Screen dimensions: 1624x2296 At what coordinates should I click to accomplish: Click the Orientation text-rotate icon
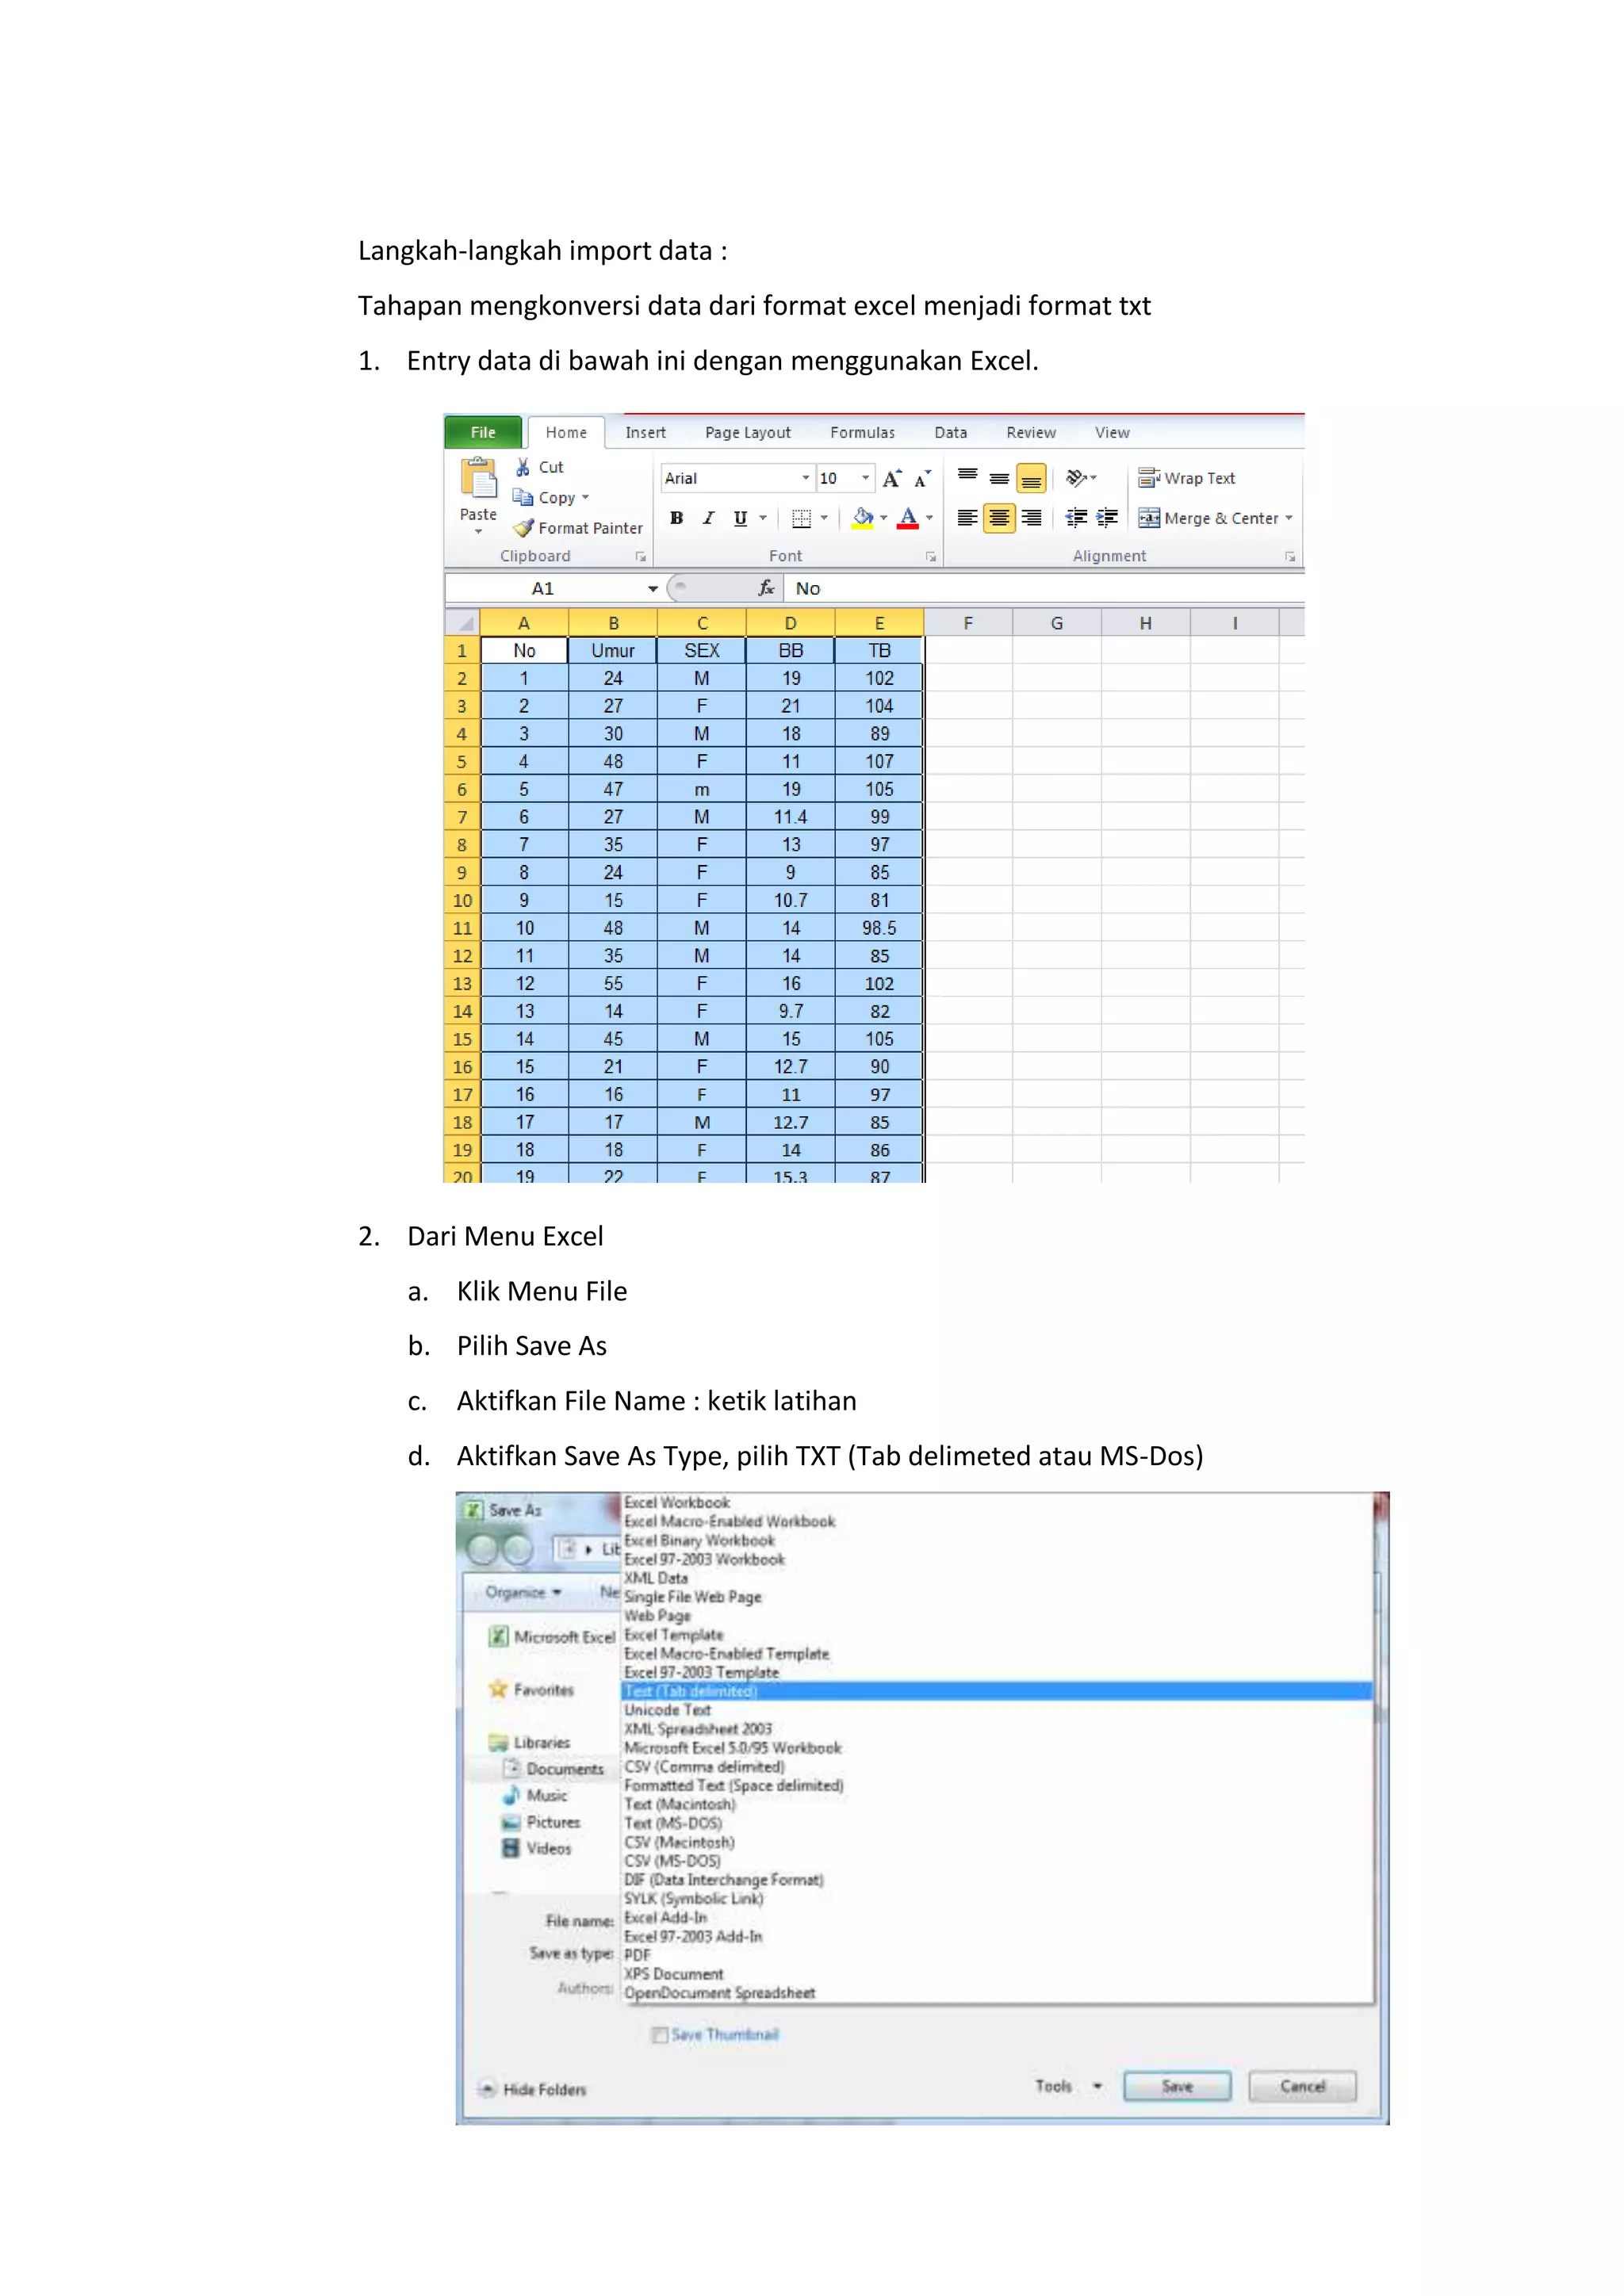coord(1076,478)
